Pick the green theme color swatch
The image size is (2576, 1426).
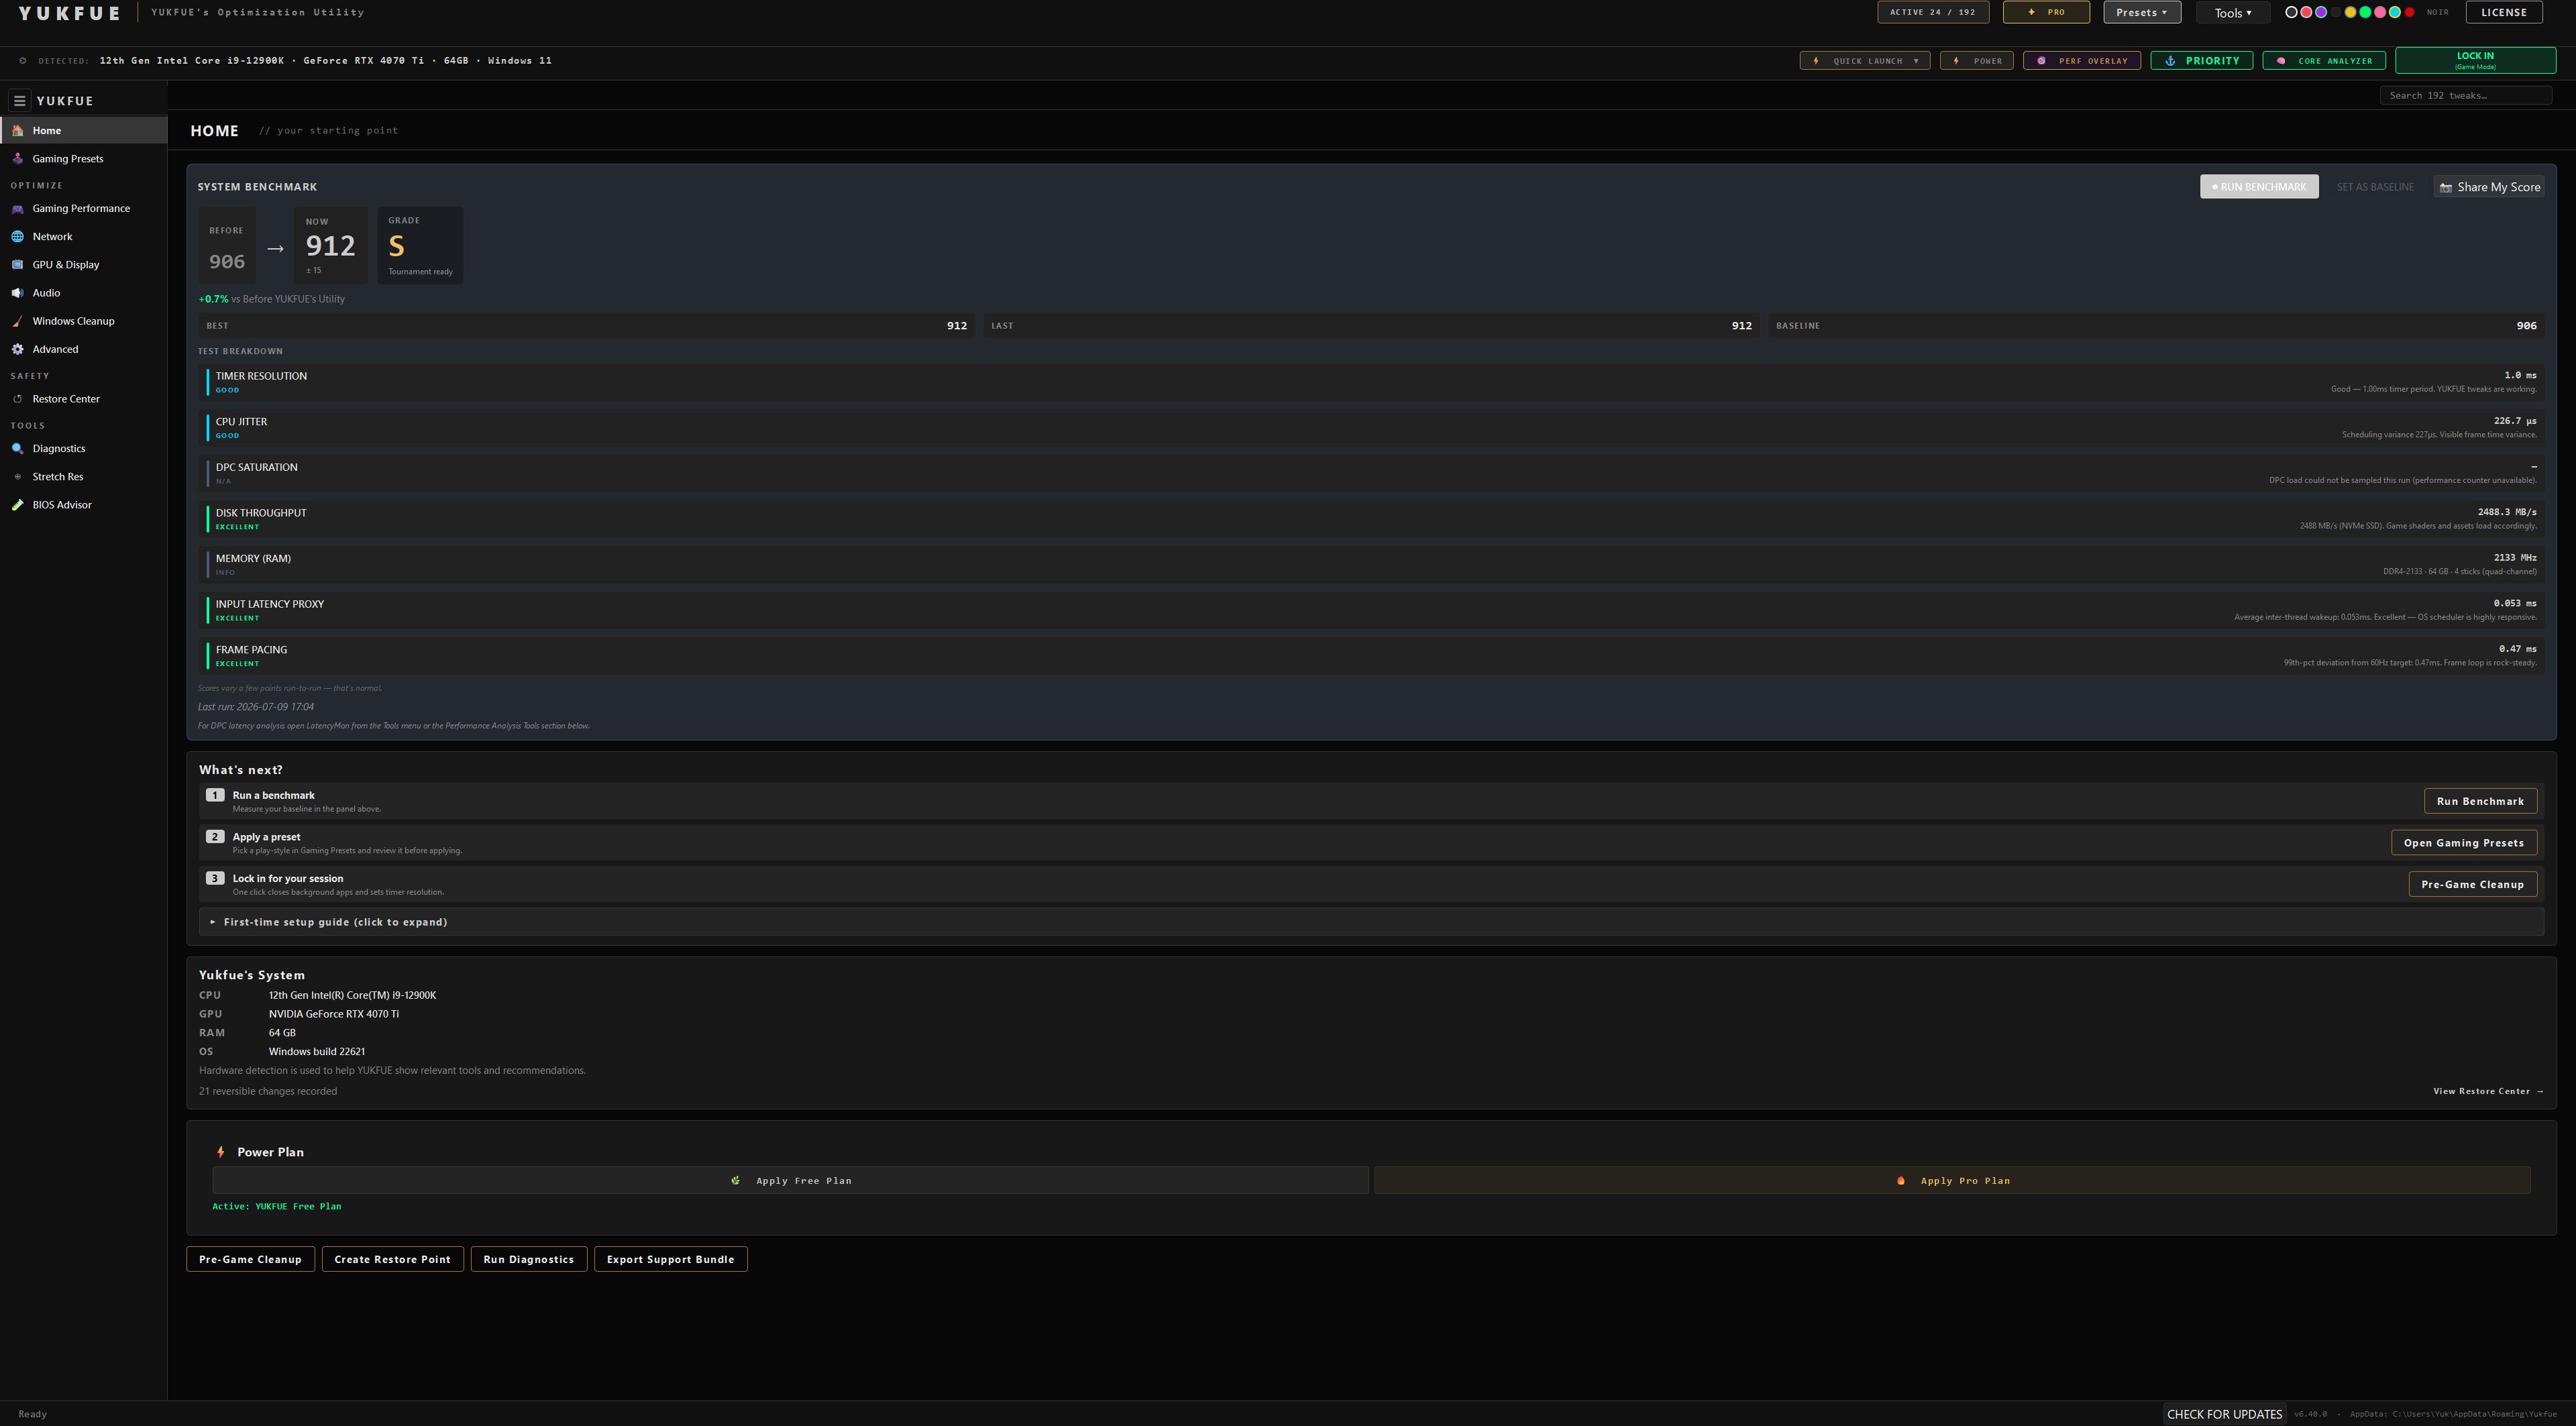pyautogui.click(x=2366, y=12)
